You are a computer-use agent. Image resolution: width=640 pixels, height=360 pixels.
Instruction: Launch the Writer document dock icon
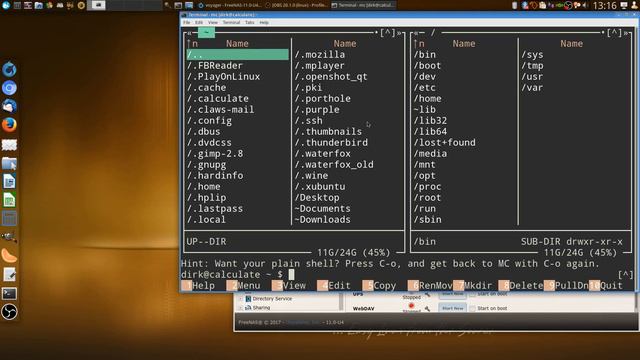(9, 181)
